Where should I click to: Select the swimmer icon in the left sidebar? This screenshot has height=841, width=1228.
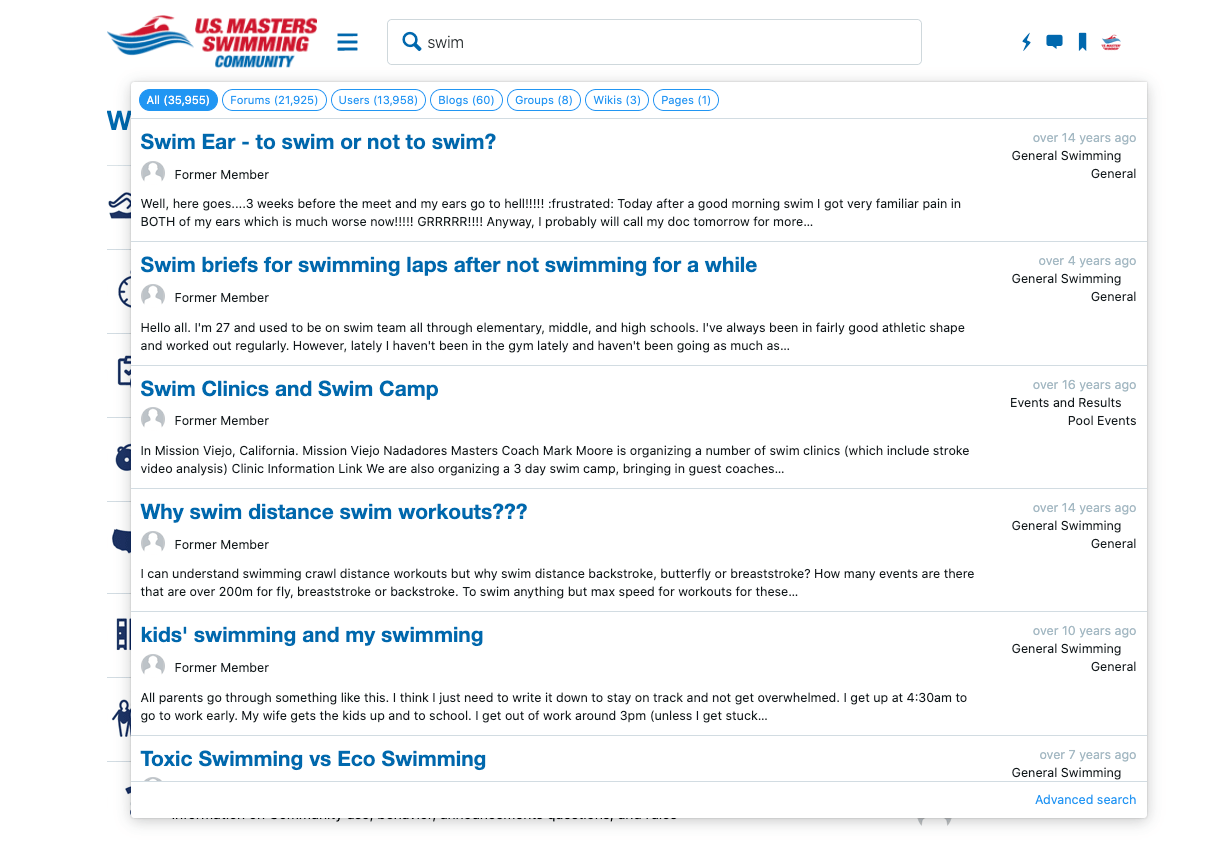pyautogui.click(x=120, y=203)
